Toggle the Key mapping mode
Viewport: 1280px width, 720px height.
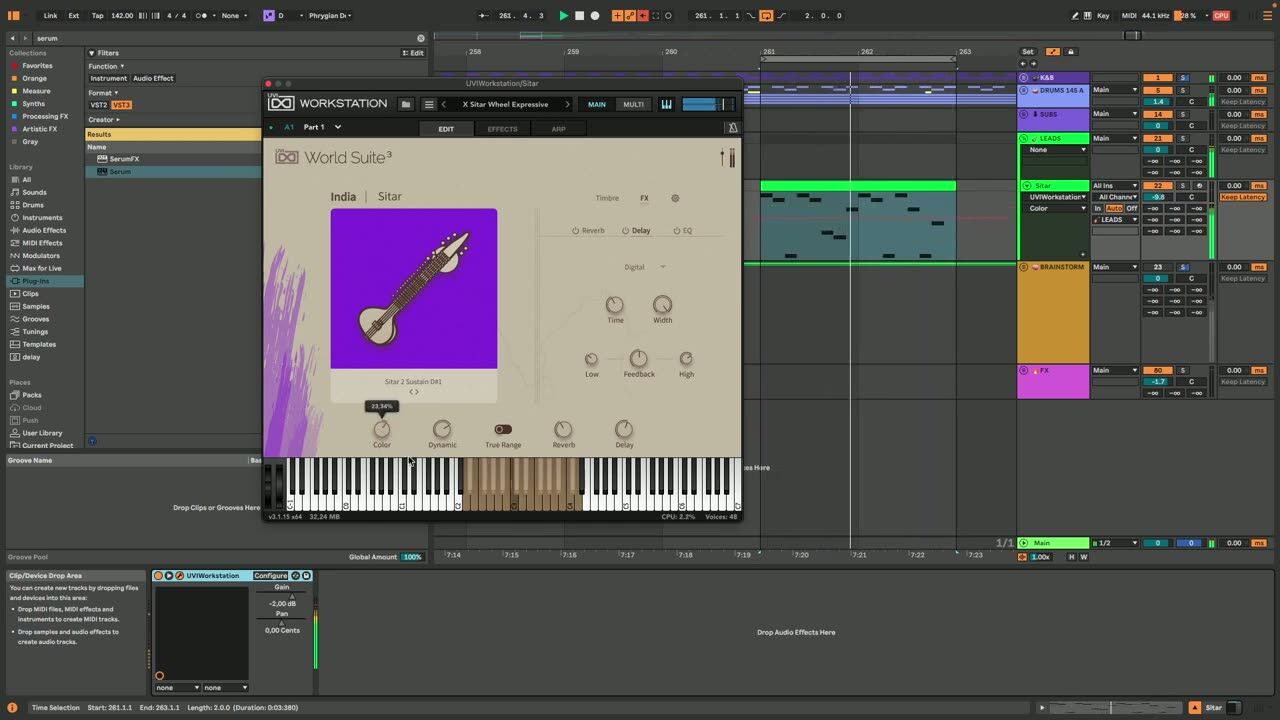point(1103,16)
